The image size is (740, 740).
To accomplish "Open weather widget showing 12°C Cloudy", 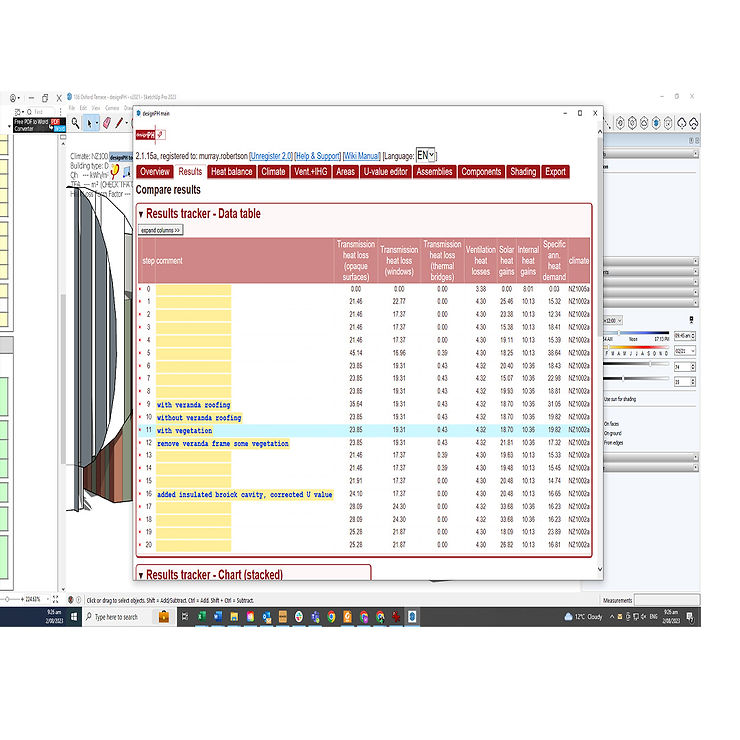I will [583, 616].
